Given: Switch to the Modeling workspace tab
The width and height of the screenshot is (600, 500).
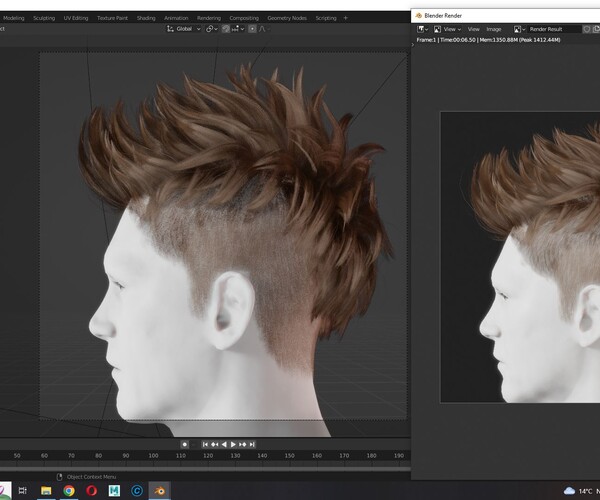Looking at the screenshot, I should [x=13, y=18].
